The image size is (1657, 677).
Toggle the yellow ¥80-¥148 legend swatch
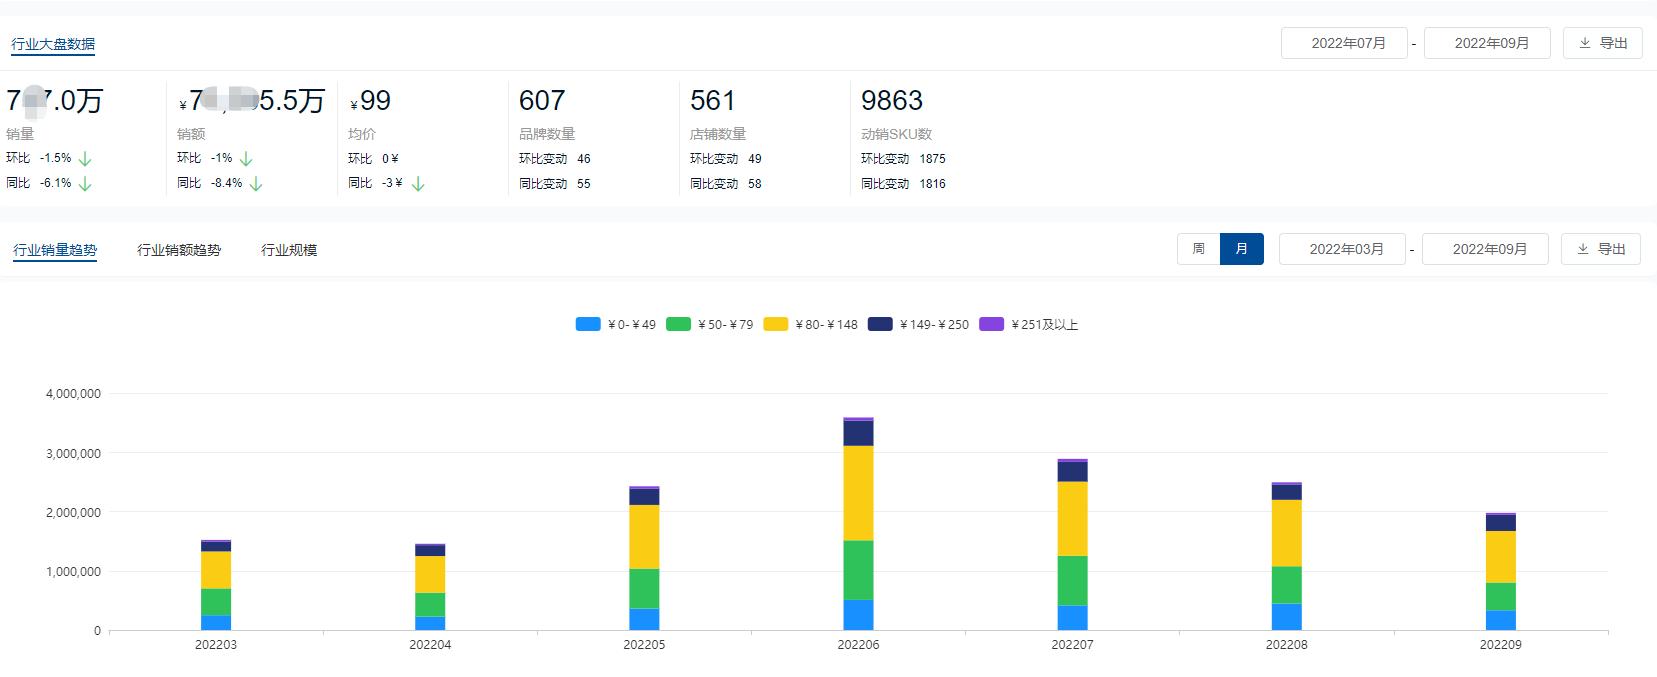(776, 324)
